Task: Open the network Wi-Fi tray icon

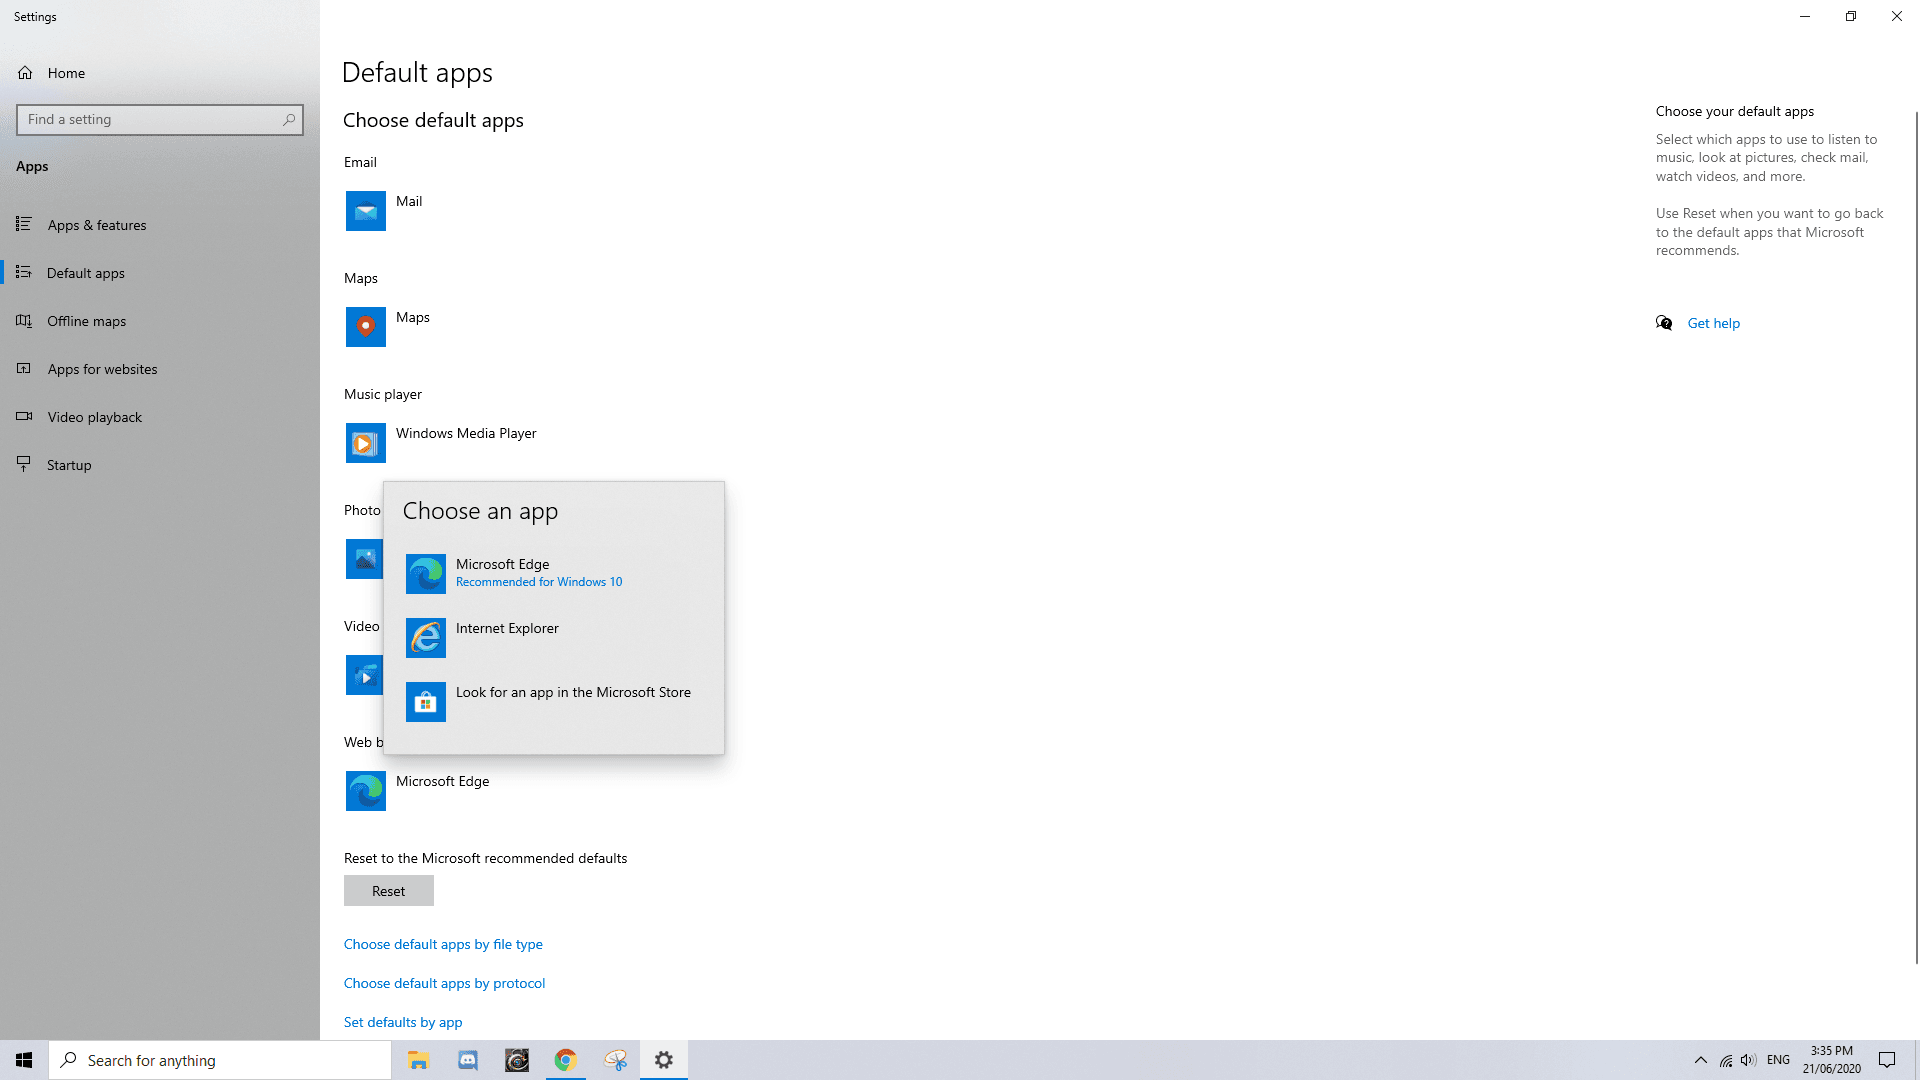Action: [1726, 1060]
